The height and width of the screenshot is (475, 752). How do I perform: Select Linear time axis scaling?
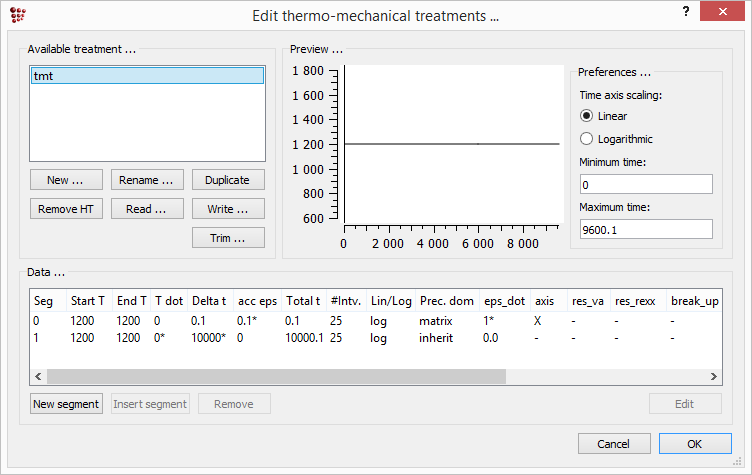click(586, 116)
